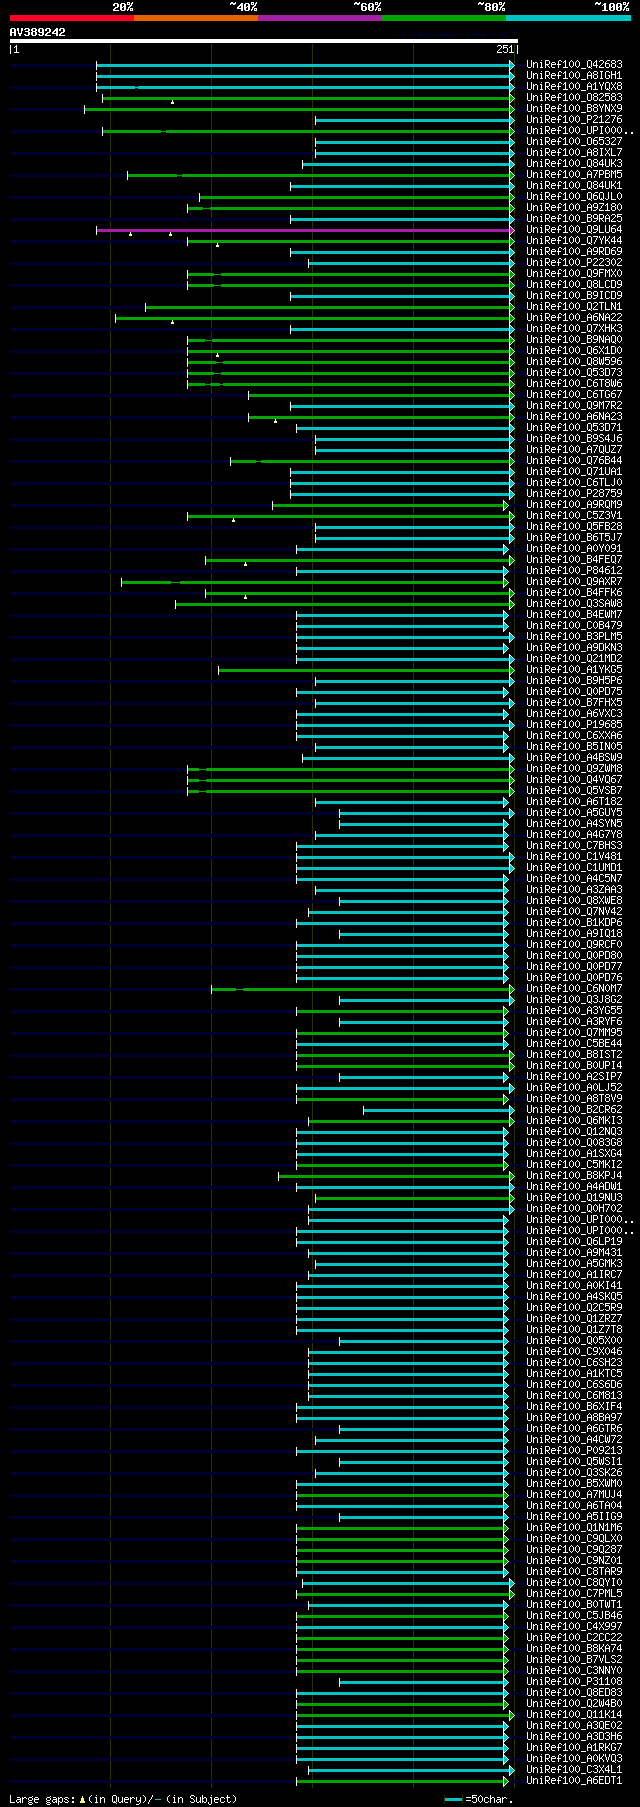This screenshot has height=1807, width=640.
Task: Click the white query sequence ruler bar
Action: tap(263, 41)
